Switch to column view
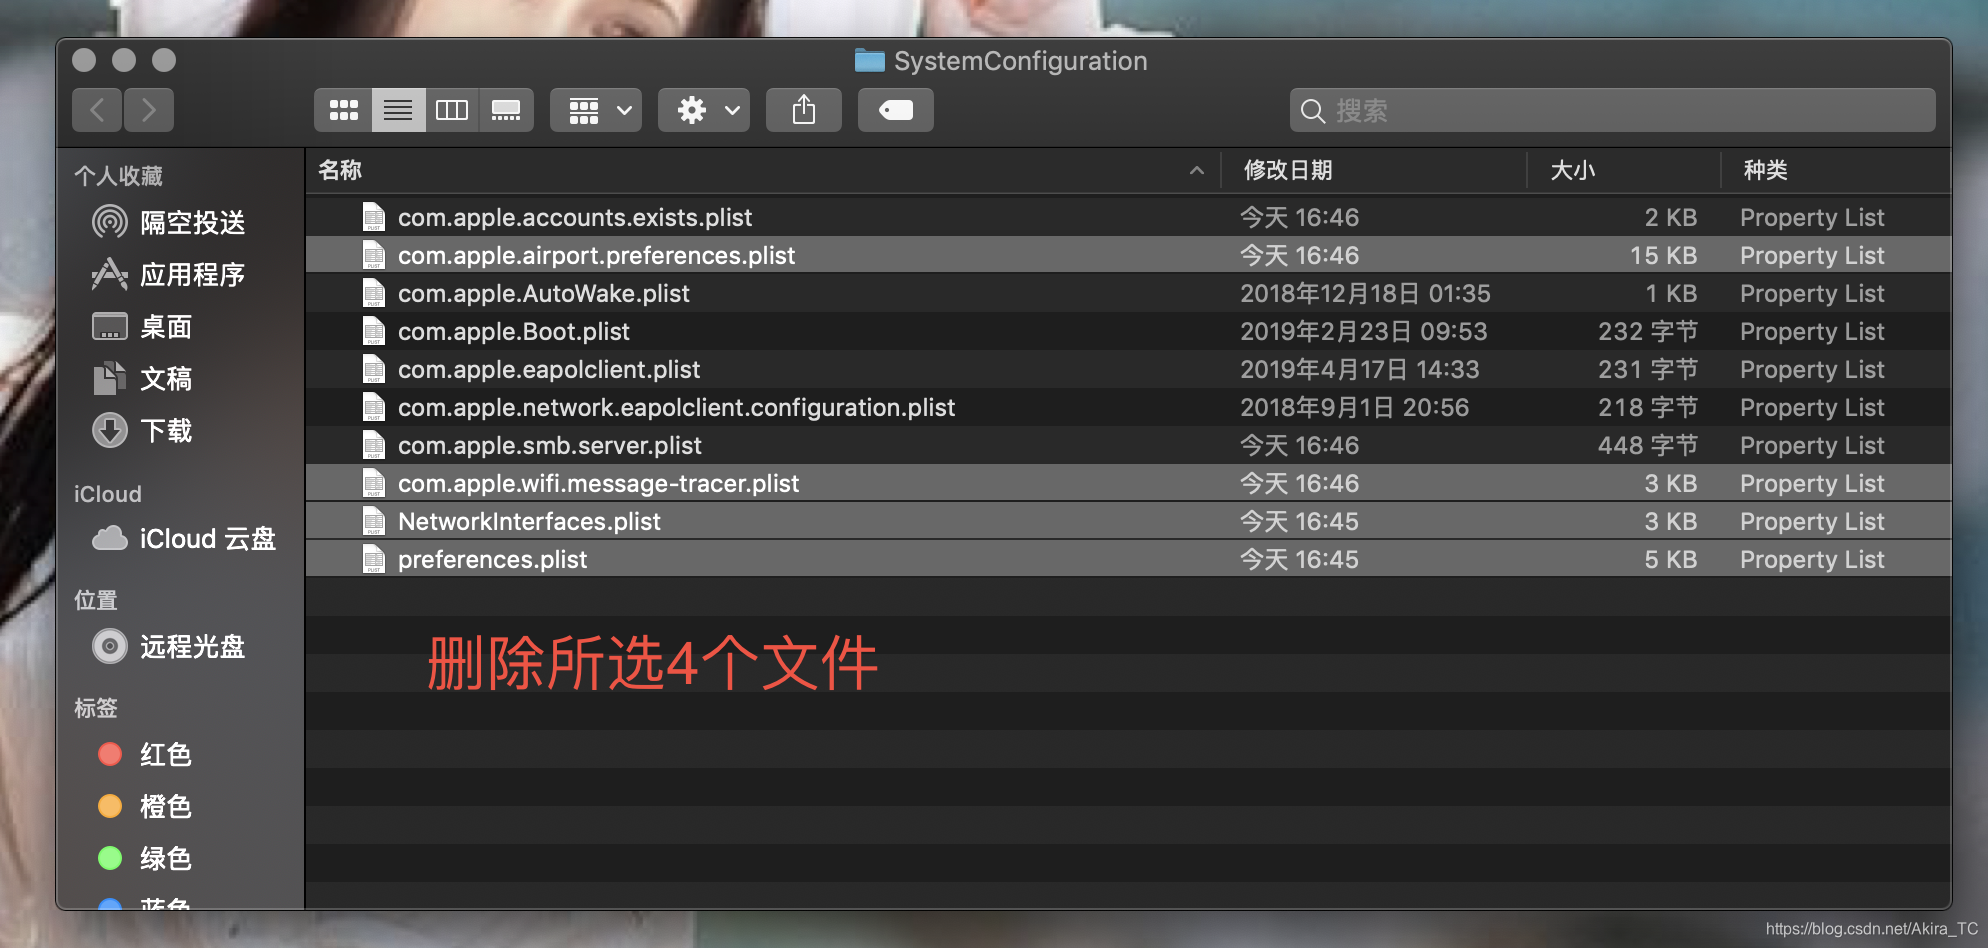The height and width of the screenshot is (948, 1988). point(452,110)
